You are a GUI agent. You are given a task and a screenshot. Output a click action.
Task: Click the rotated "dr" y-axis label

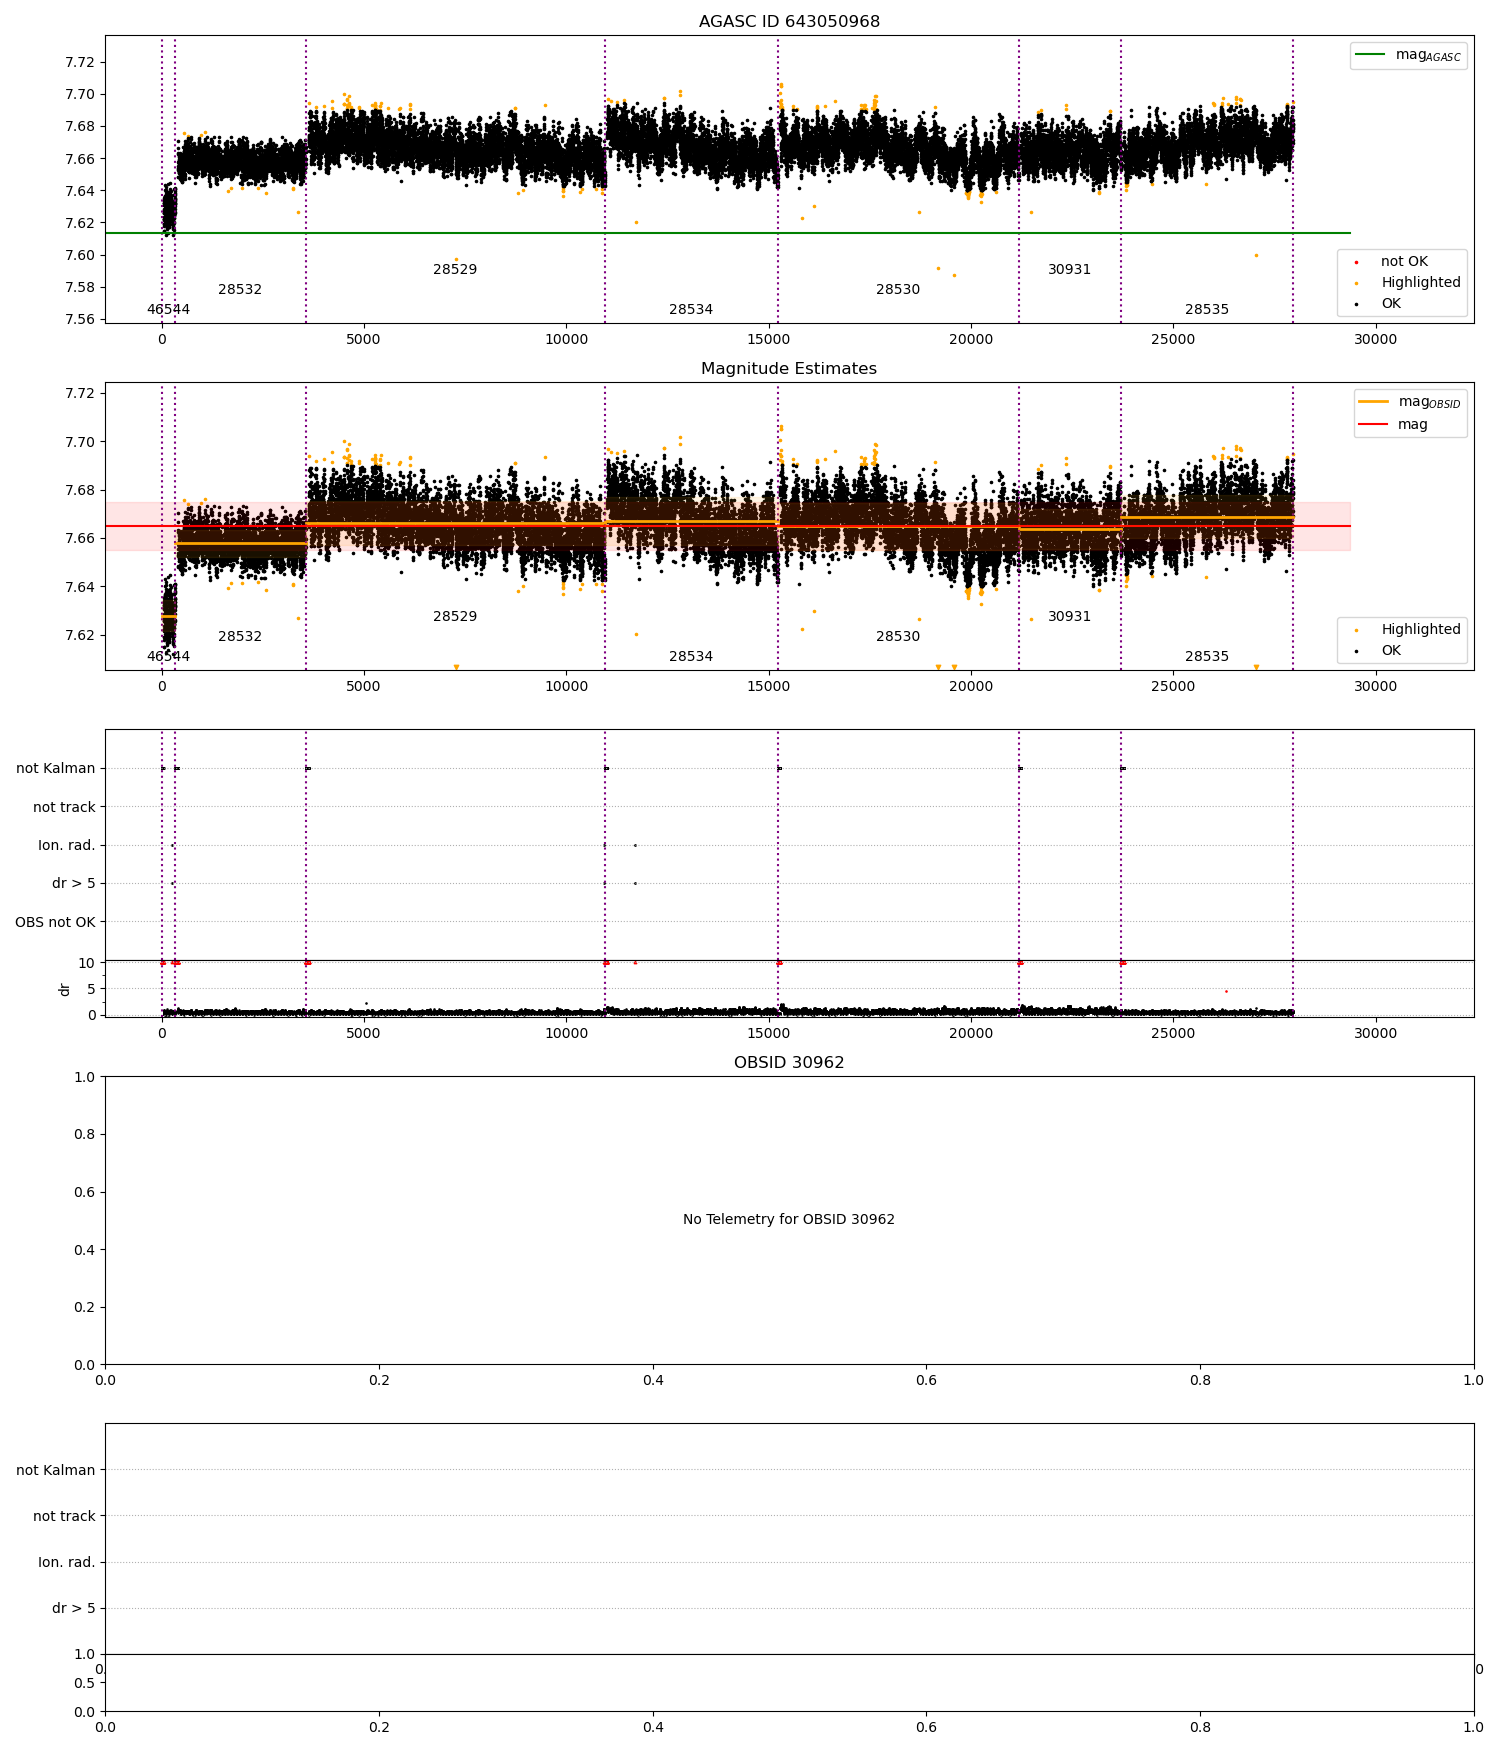tap(65, 989)
